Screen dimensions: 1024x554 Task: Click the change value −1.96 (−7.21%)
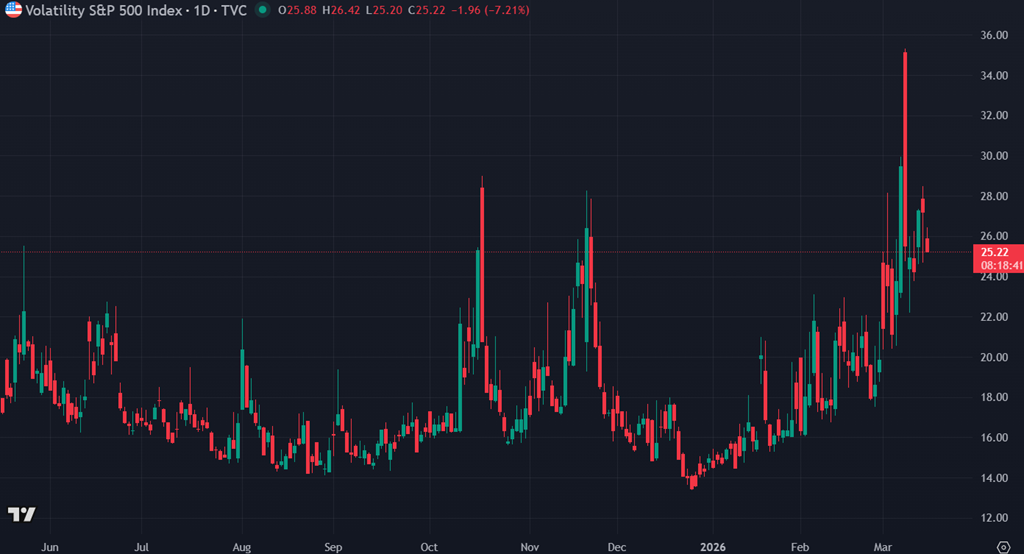click(x=489, y=10)
